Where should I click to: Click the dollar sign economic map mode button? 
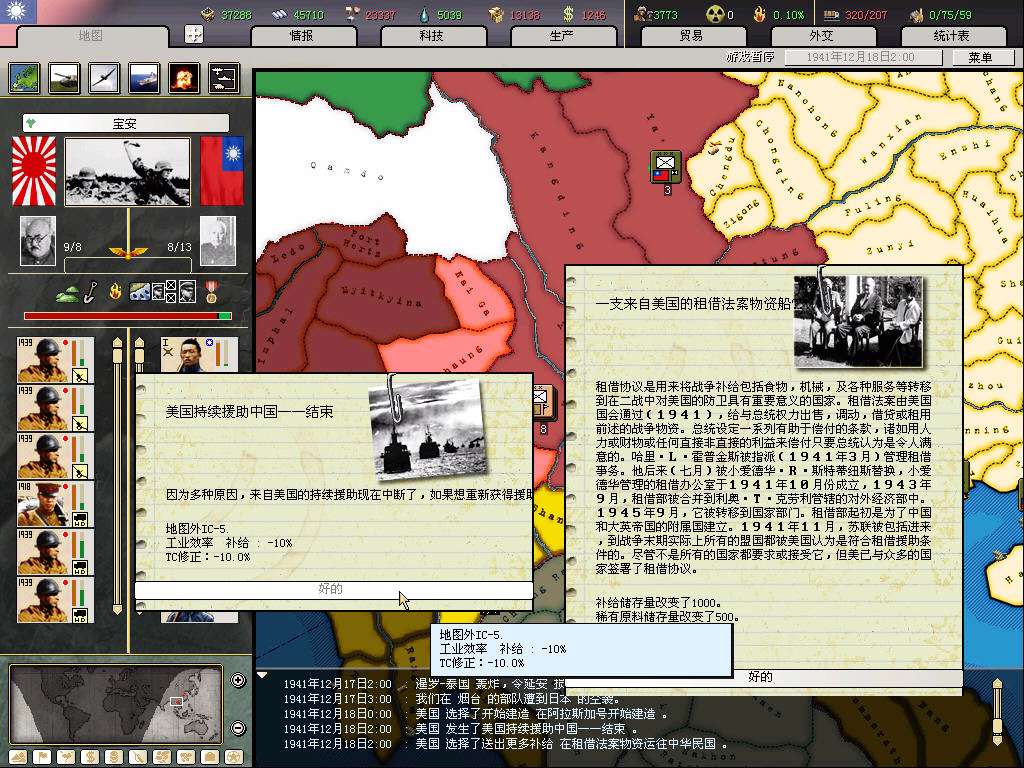(90, 758)
